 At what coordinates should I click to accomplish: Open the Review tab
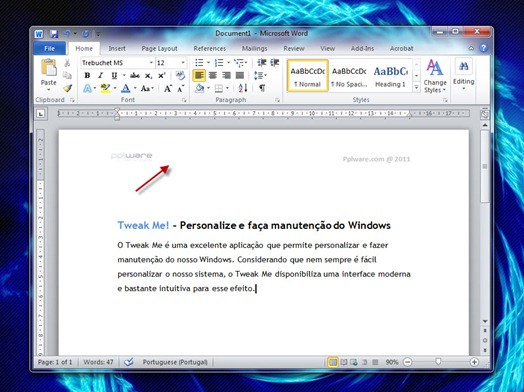[x=294, y=48]
